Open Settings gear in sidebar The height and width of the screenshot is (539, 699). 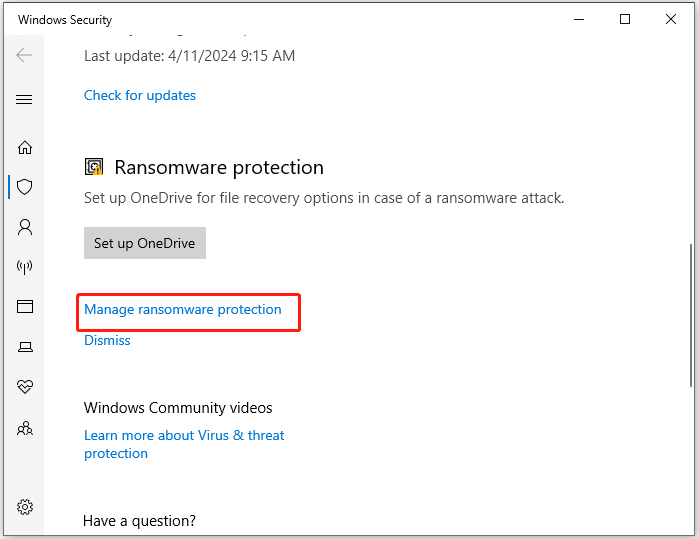click(25, 507)
